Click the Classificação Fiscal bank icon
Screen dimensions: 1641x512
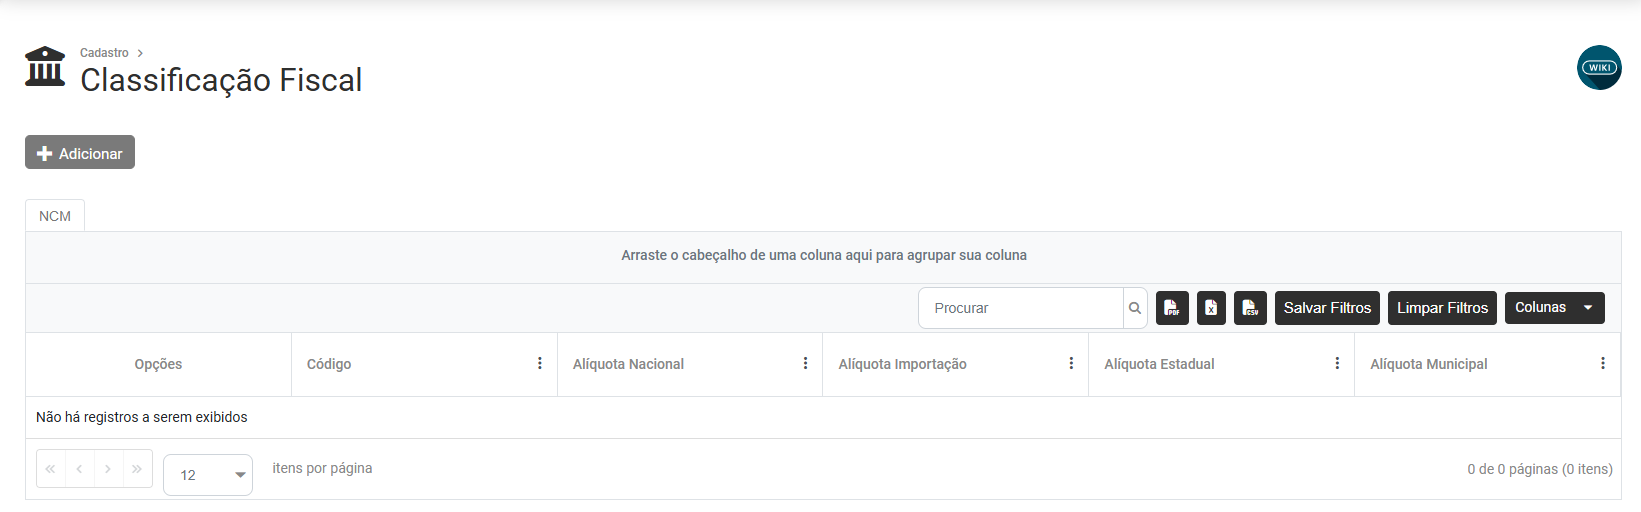pos(45,67)
